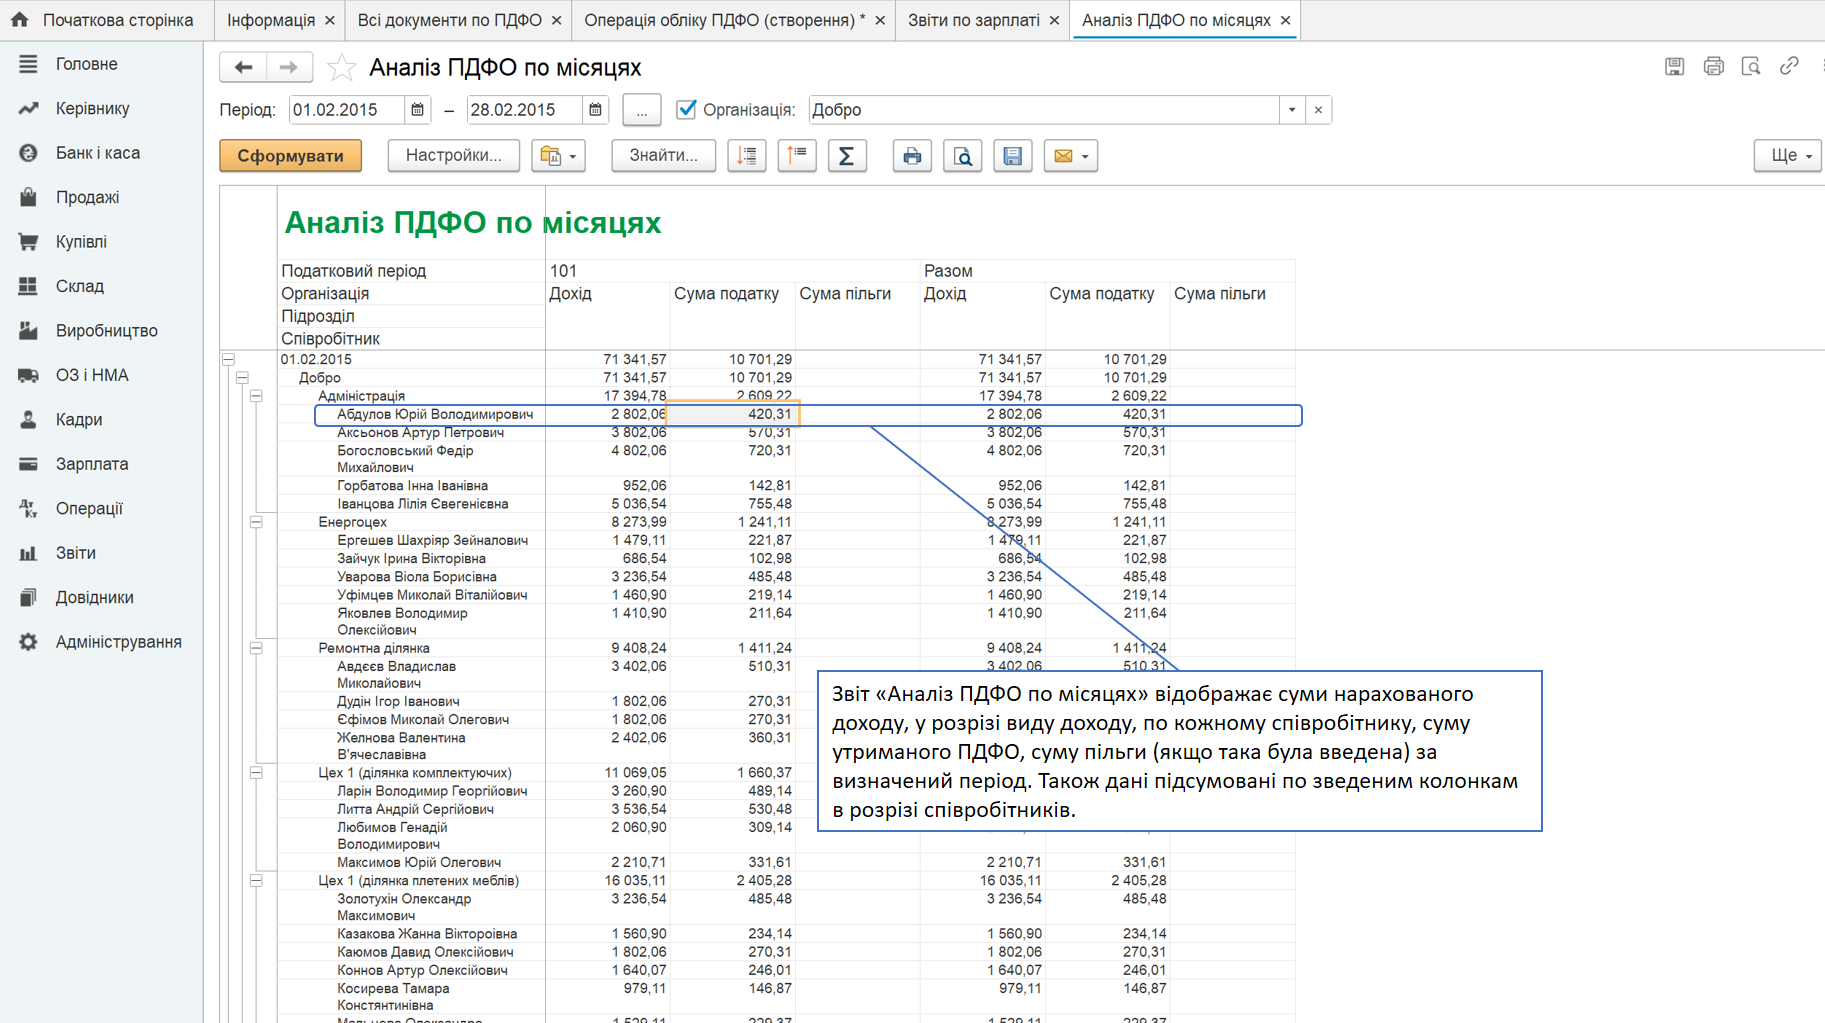Go forward with the right arrow button

pyautogui.click(x=289, y=67)
